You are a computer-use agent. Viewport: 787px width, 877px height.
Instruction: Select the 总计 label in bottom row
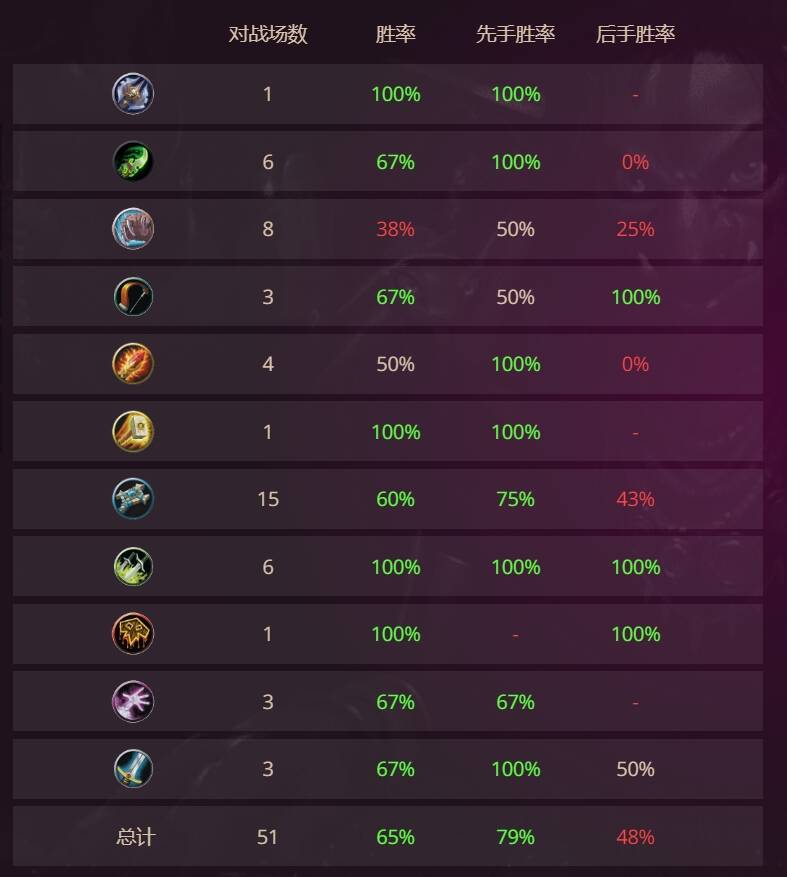coord(135,837)
